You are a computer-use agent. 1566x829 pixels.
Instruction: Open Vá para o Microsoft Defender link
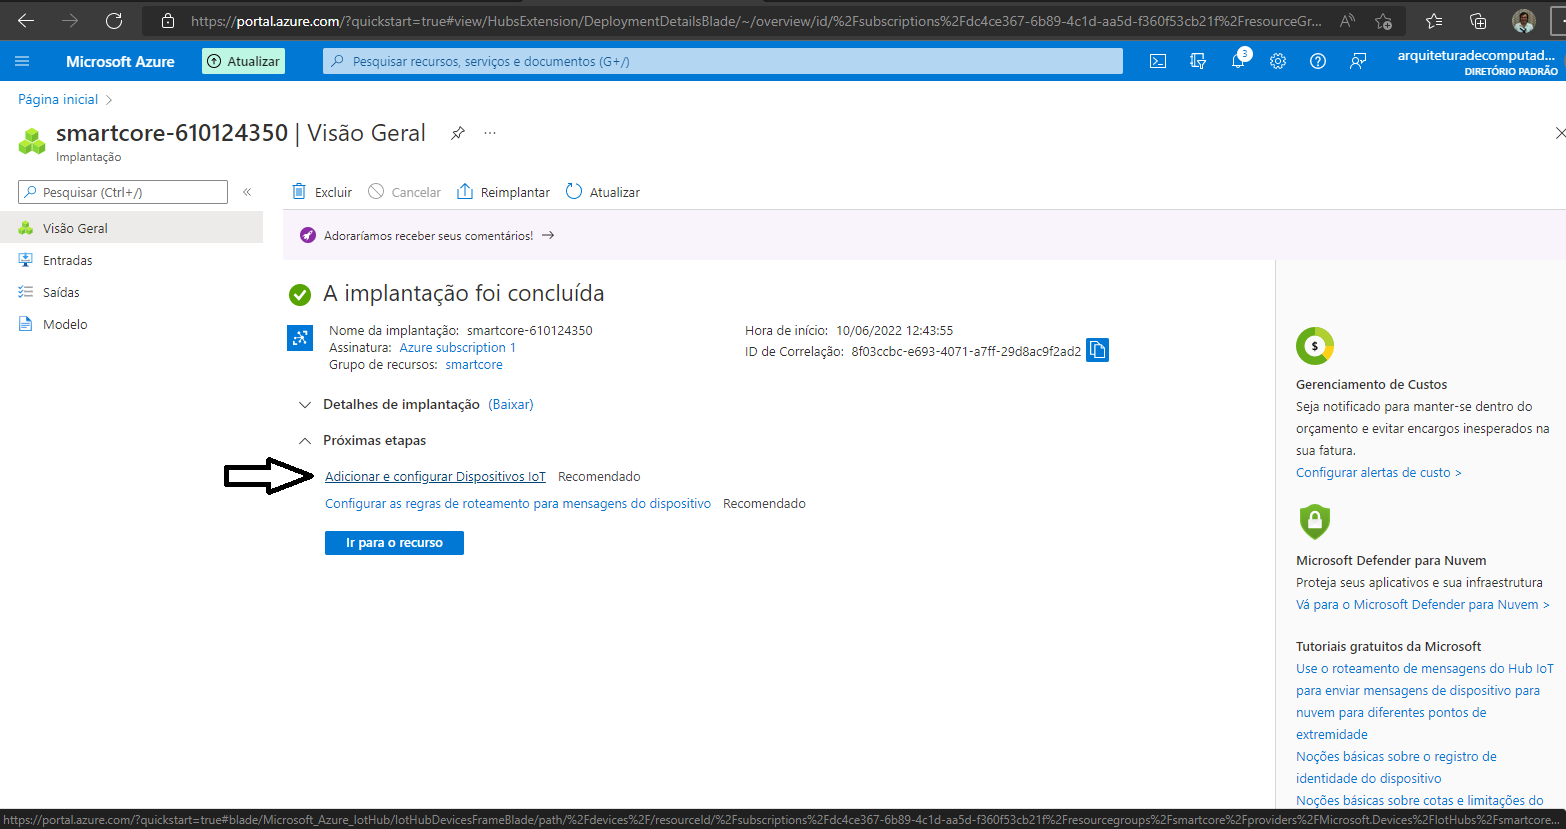pyautogui.click(x=1424, y=605)
